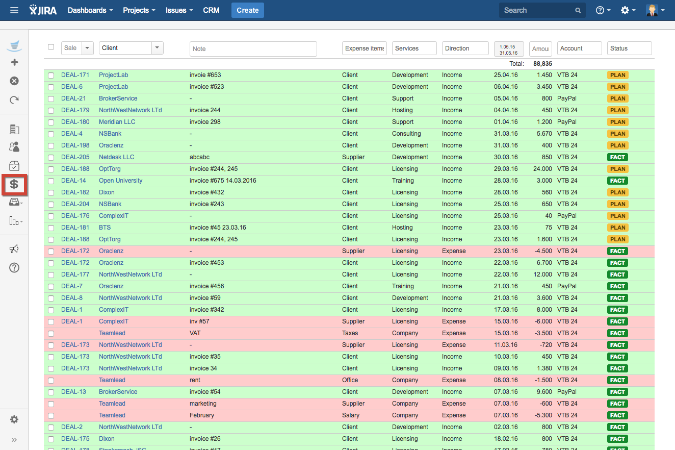Check the DEAL-7 row checkbox

tap(51, 286)
